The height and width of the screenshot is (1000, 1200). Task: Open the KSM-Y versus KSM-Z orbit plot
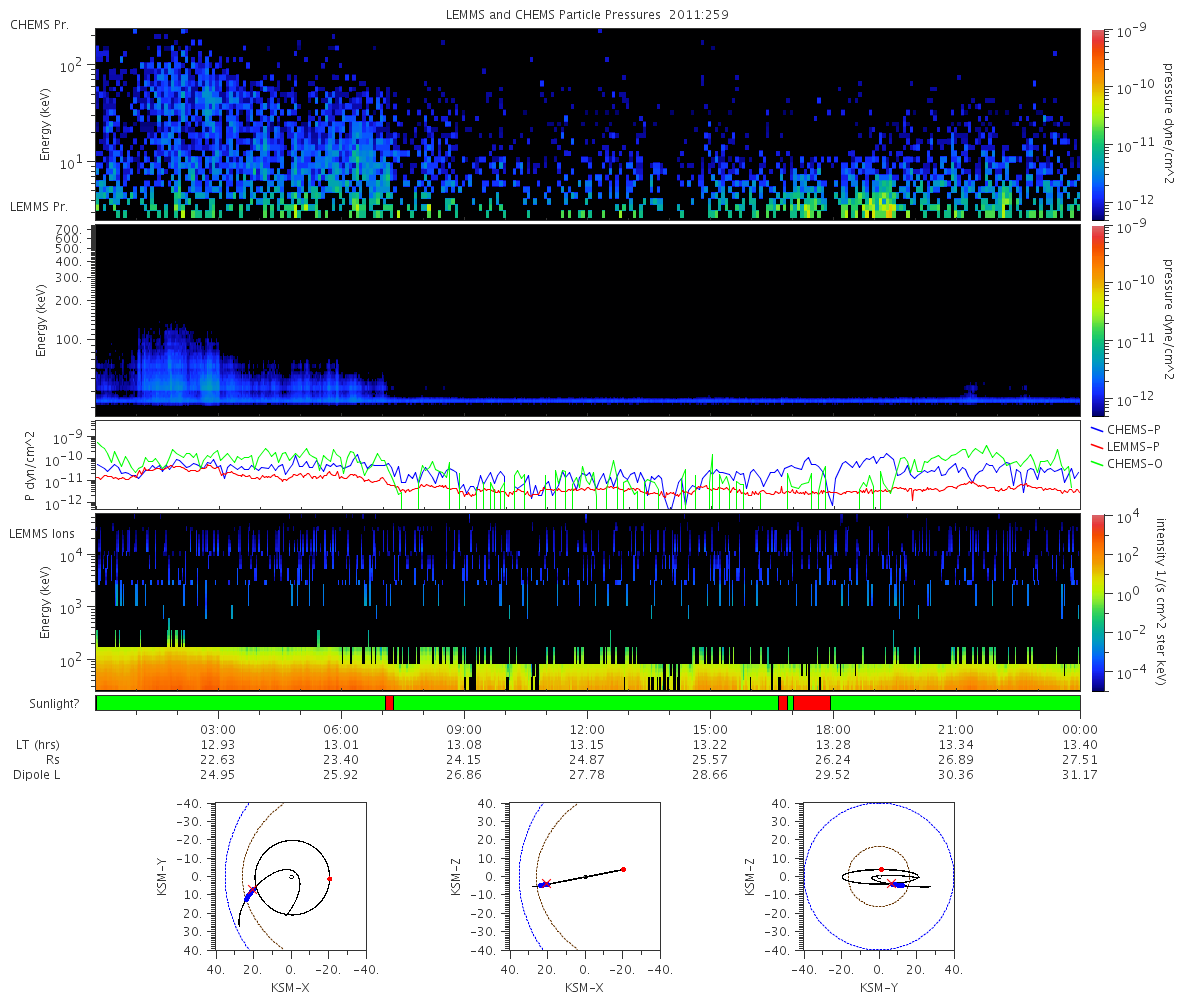[x=879, y=876]
